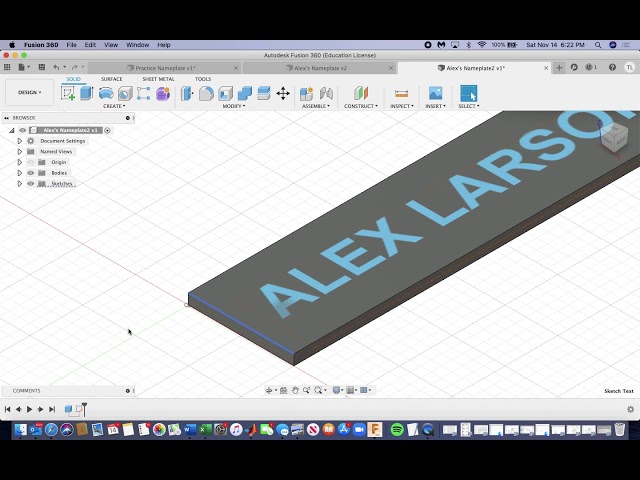Activate the Alex's Nameplate2 component radio button
This screenshot has width=640, height=480.
[x=107, y=130]
